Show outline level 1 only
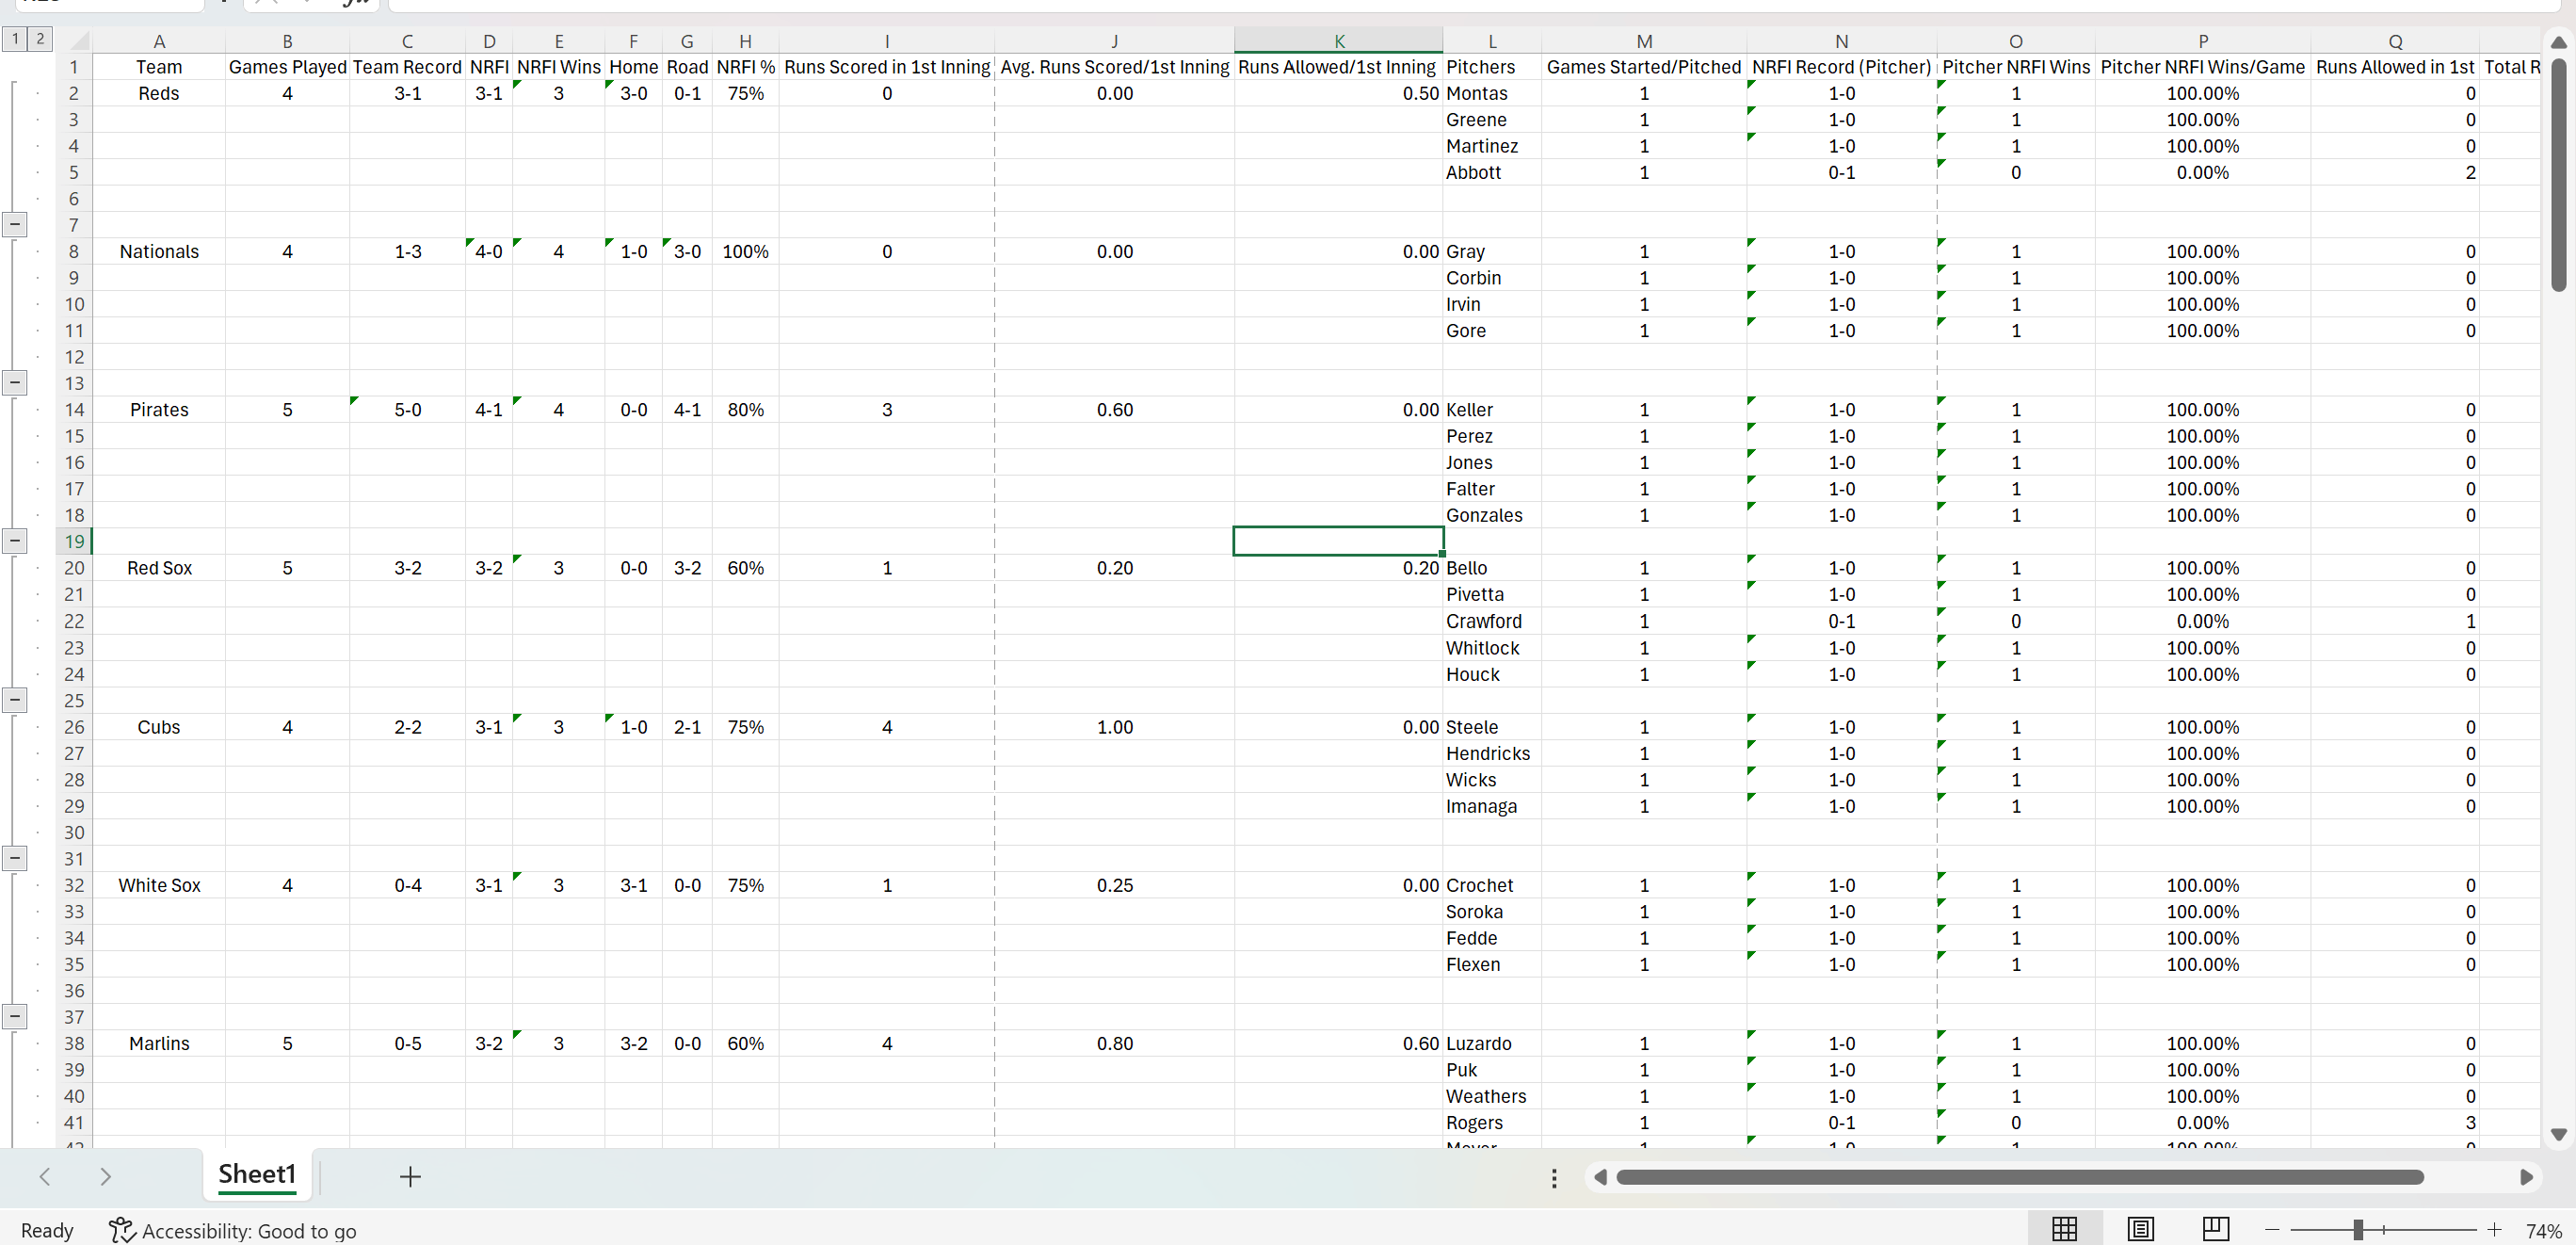 point(15,39)
